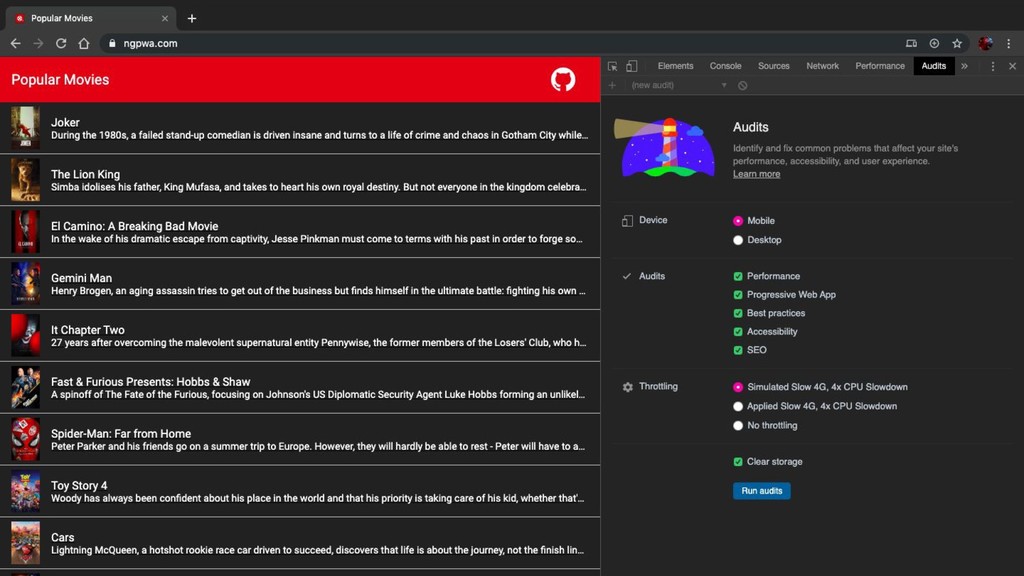Switch to the Network tab
The image size is (1024, 576).
pos(822,66)
